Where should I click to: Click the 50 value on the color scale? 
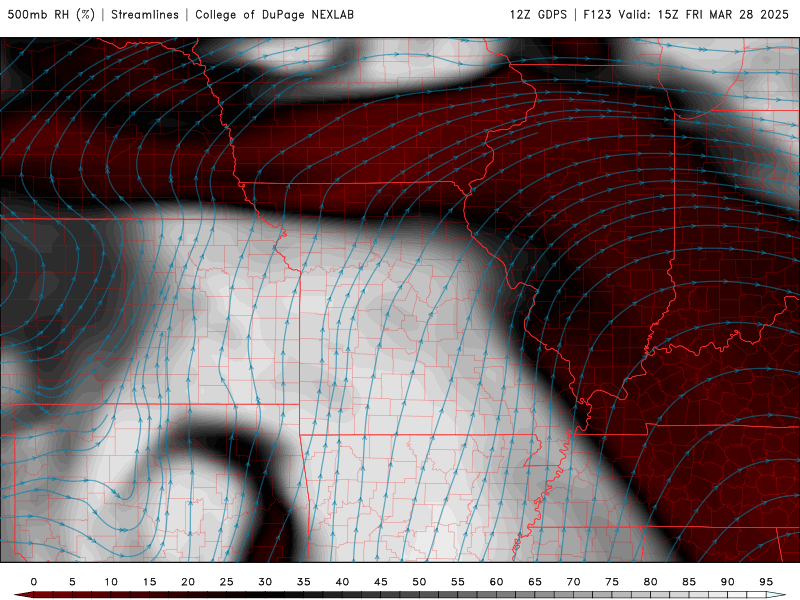point(419,582)
